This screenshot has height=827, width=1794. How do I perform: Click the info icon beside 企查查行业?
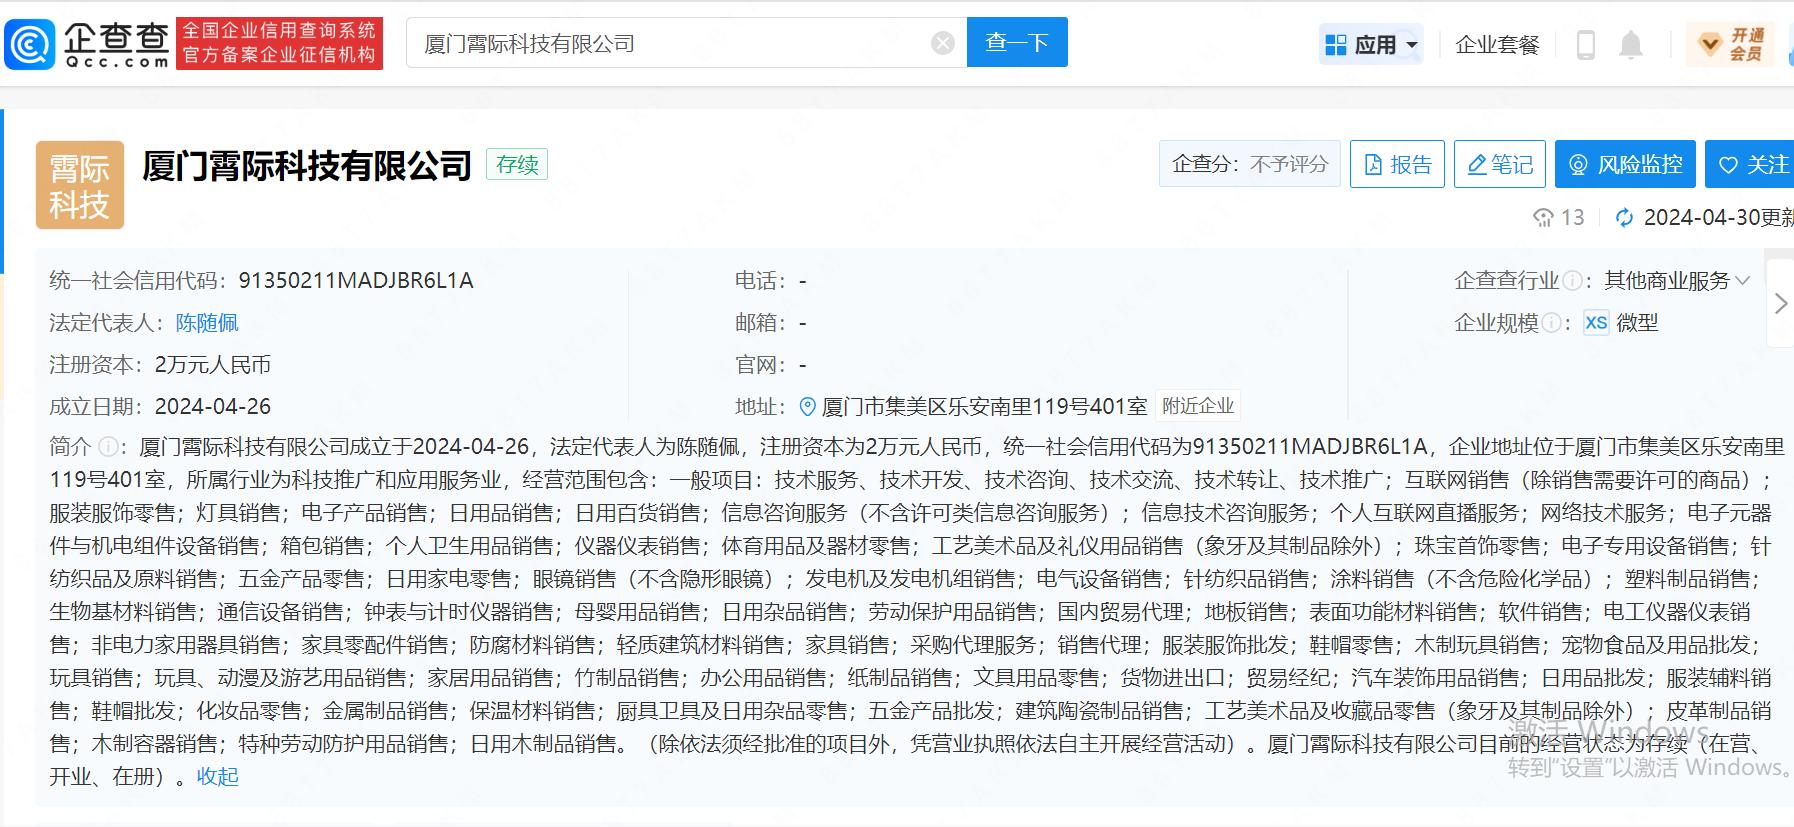pos(1572,282)
